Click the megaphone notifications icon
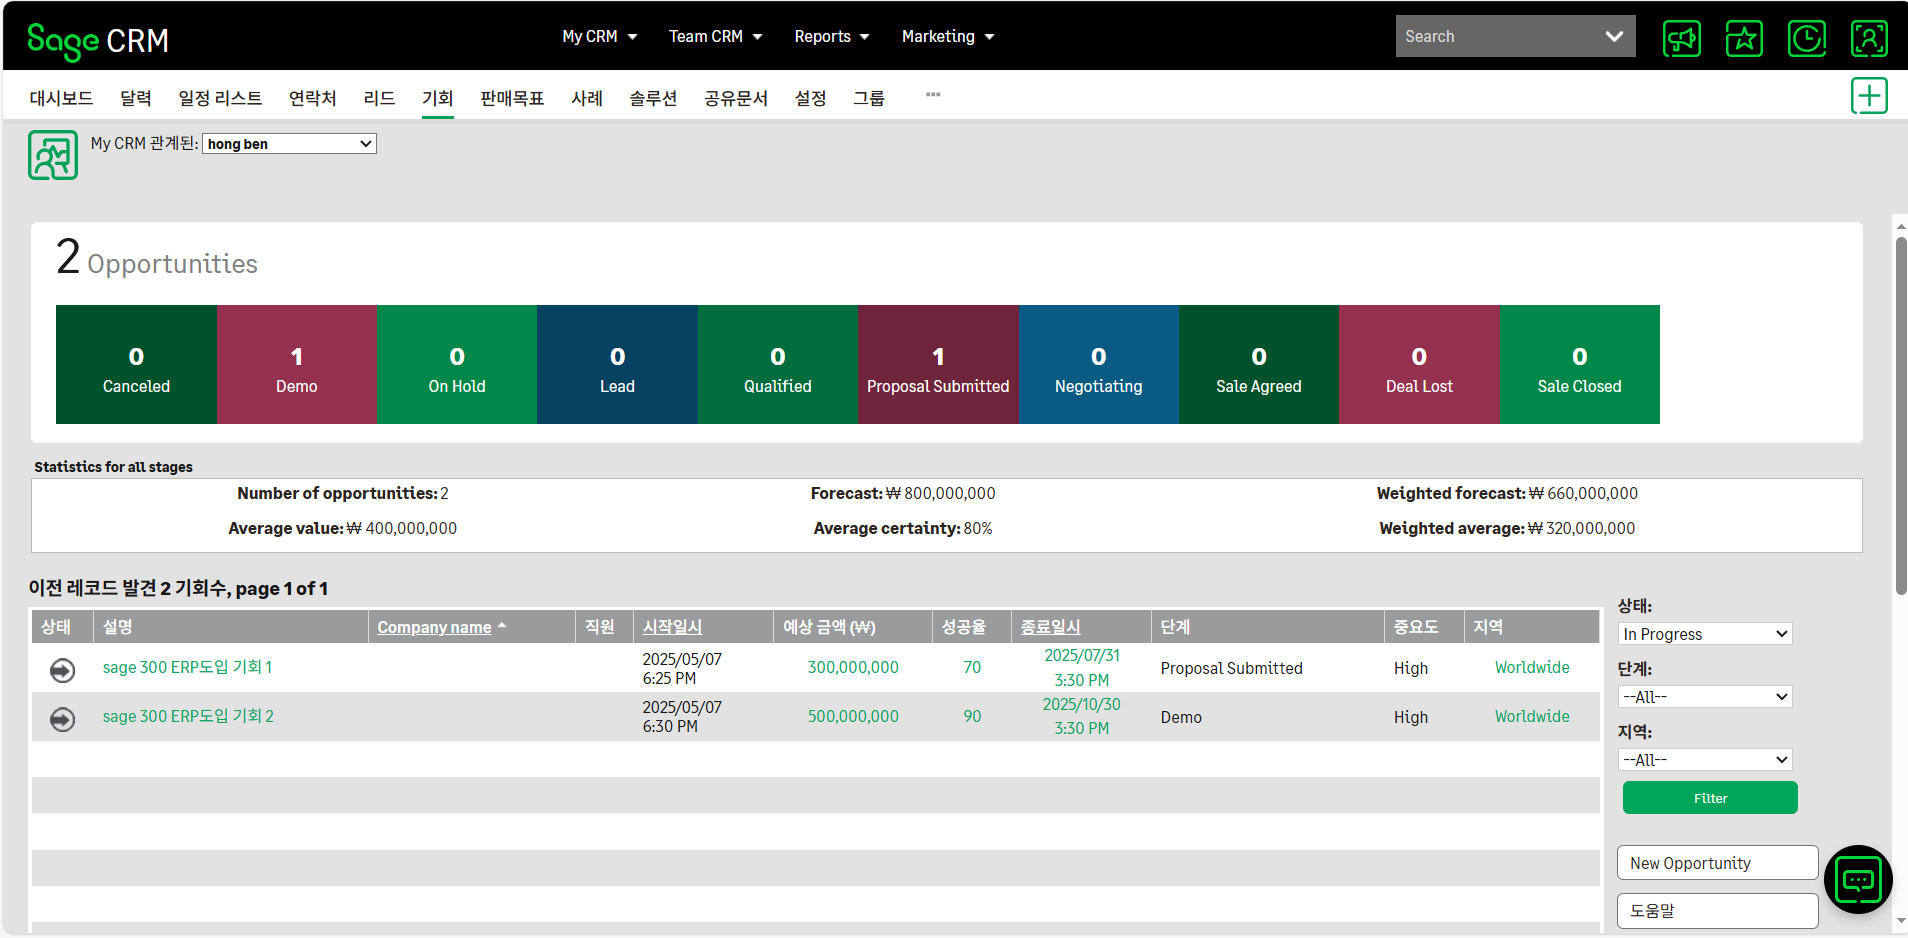The height and width of the screenshot is (938, 1908). tap(1681, 39)
